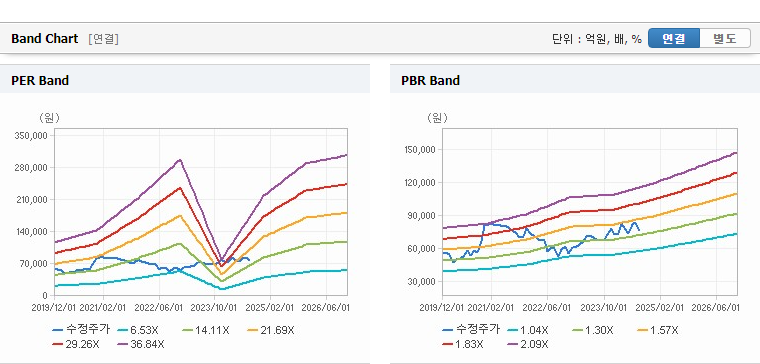Click the 280,000 label on PER y-axis
760x364 pixels.
point(32,168)
